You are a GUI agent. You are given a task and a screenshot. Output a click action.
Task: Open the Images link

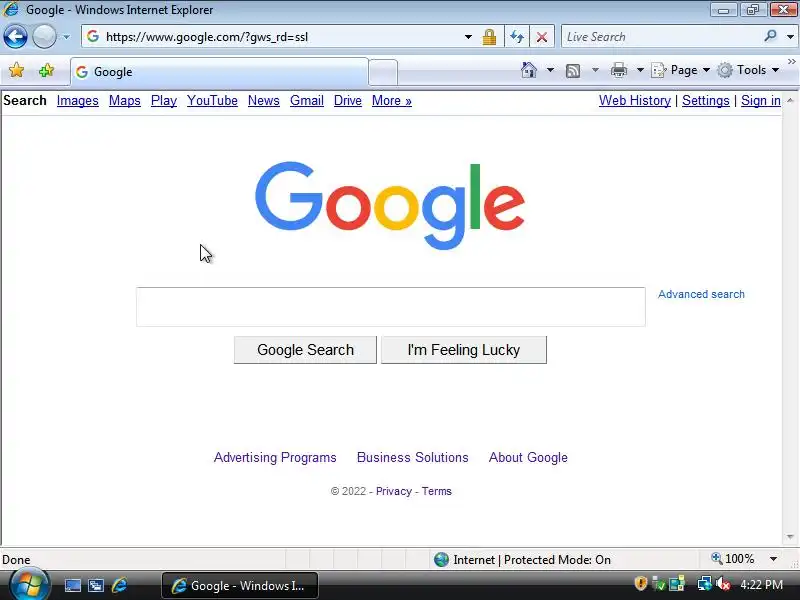click(x=78, y=101)
